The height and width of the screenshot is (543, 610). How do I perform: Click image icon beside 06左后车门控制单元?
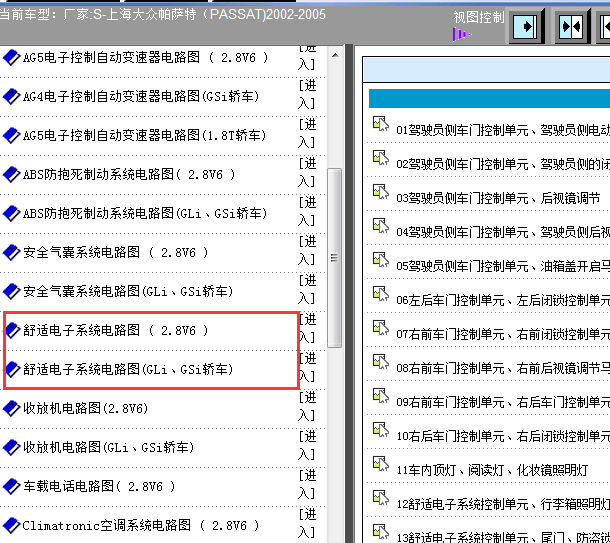tap(380, 294)
